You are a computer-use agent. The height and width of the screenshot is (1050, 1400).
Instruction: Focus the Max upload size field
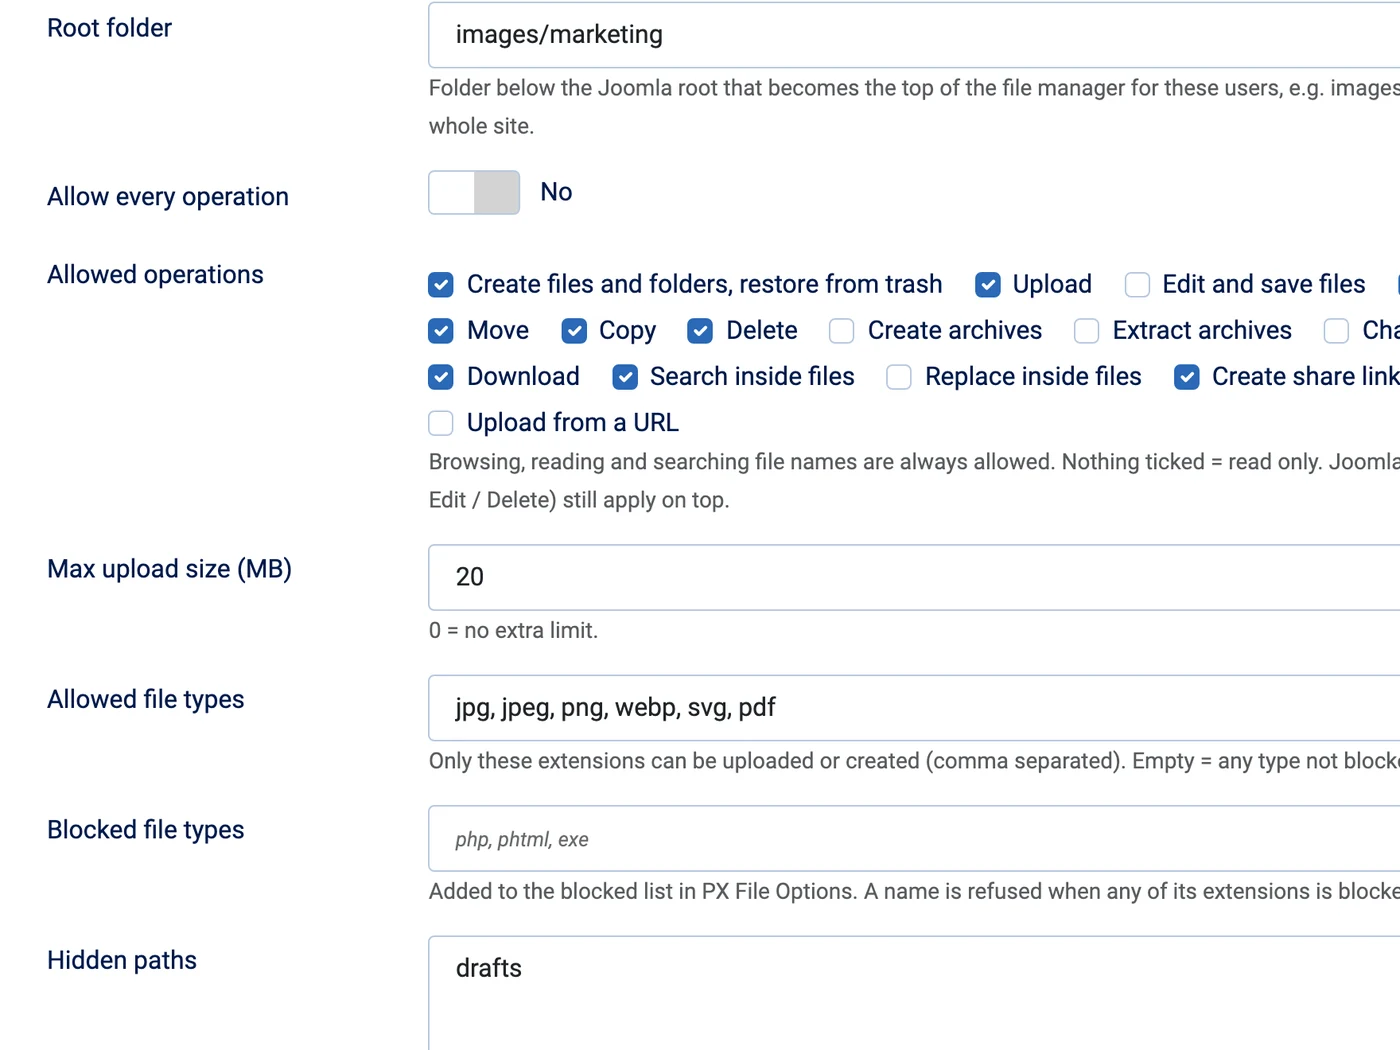914,577
